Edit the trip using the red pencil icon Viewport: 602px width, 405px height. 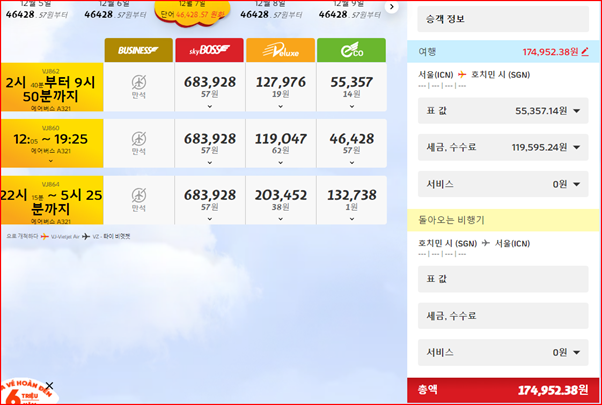[x=585, y=52]
